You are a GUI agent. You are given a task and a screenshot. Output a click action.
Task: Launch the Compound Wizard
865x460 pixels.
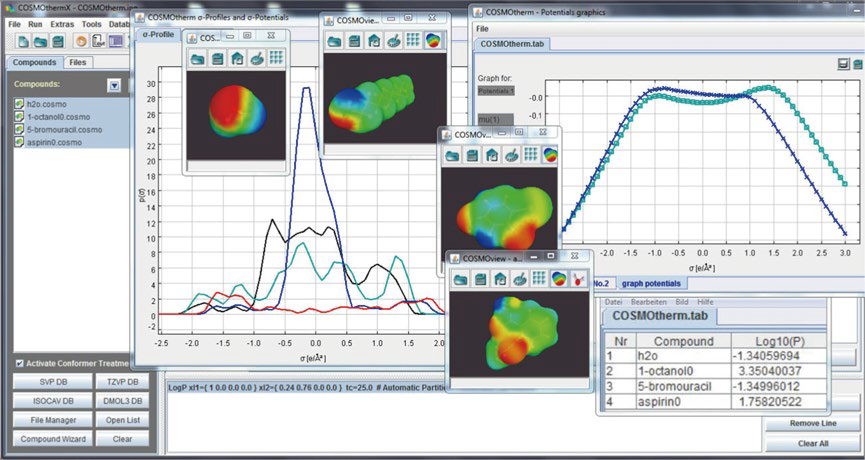(52, 439)
